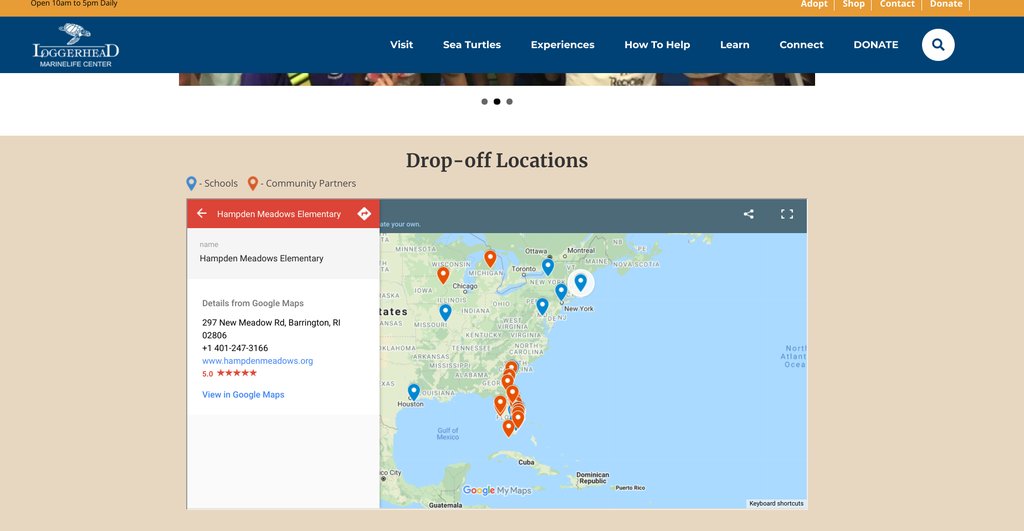Follow the Shop link in the top bar

[853, 4]
